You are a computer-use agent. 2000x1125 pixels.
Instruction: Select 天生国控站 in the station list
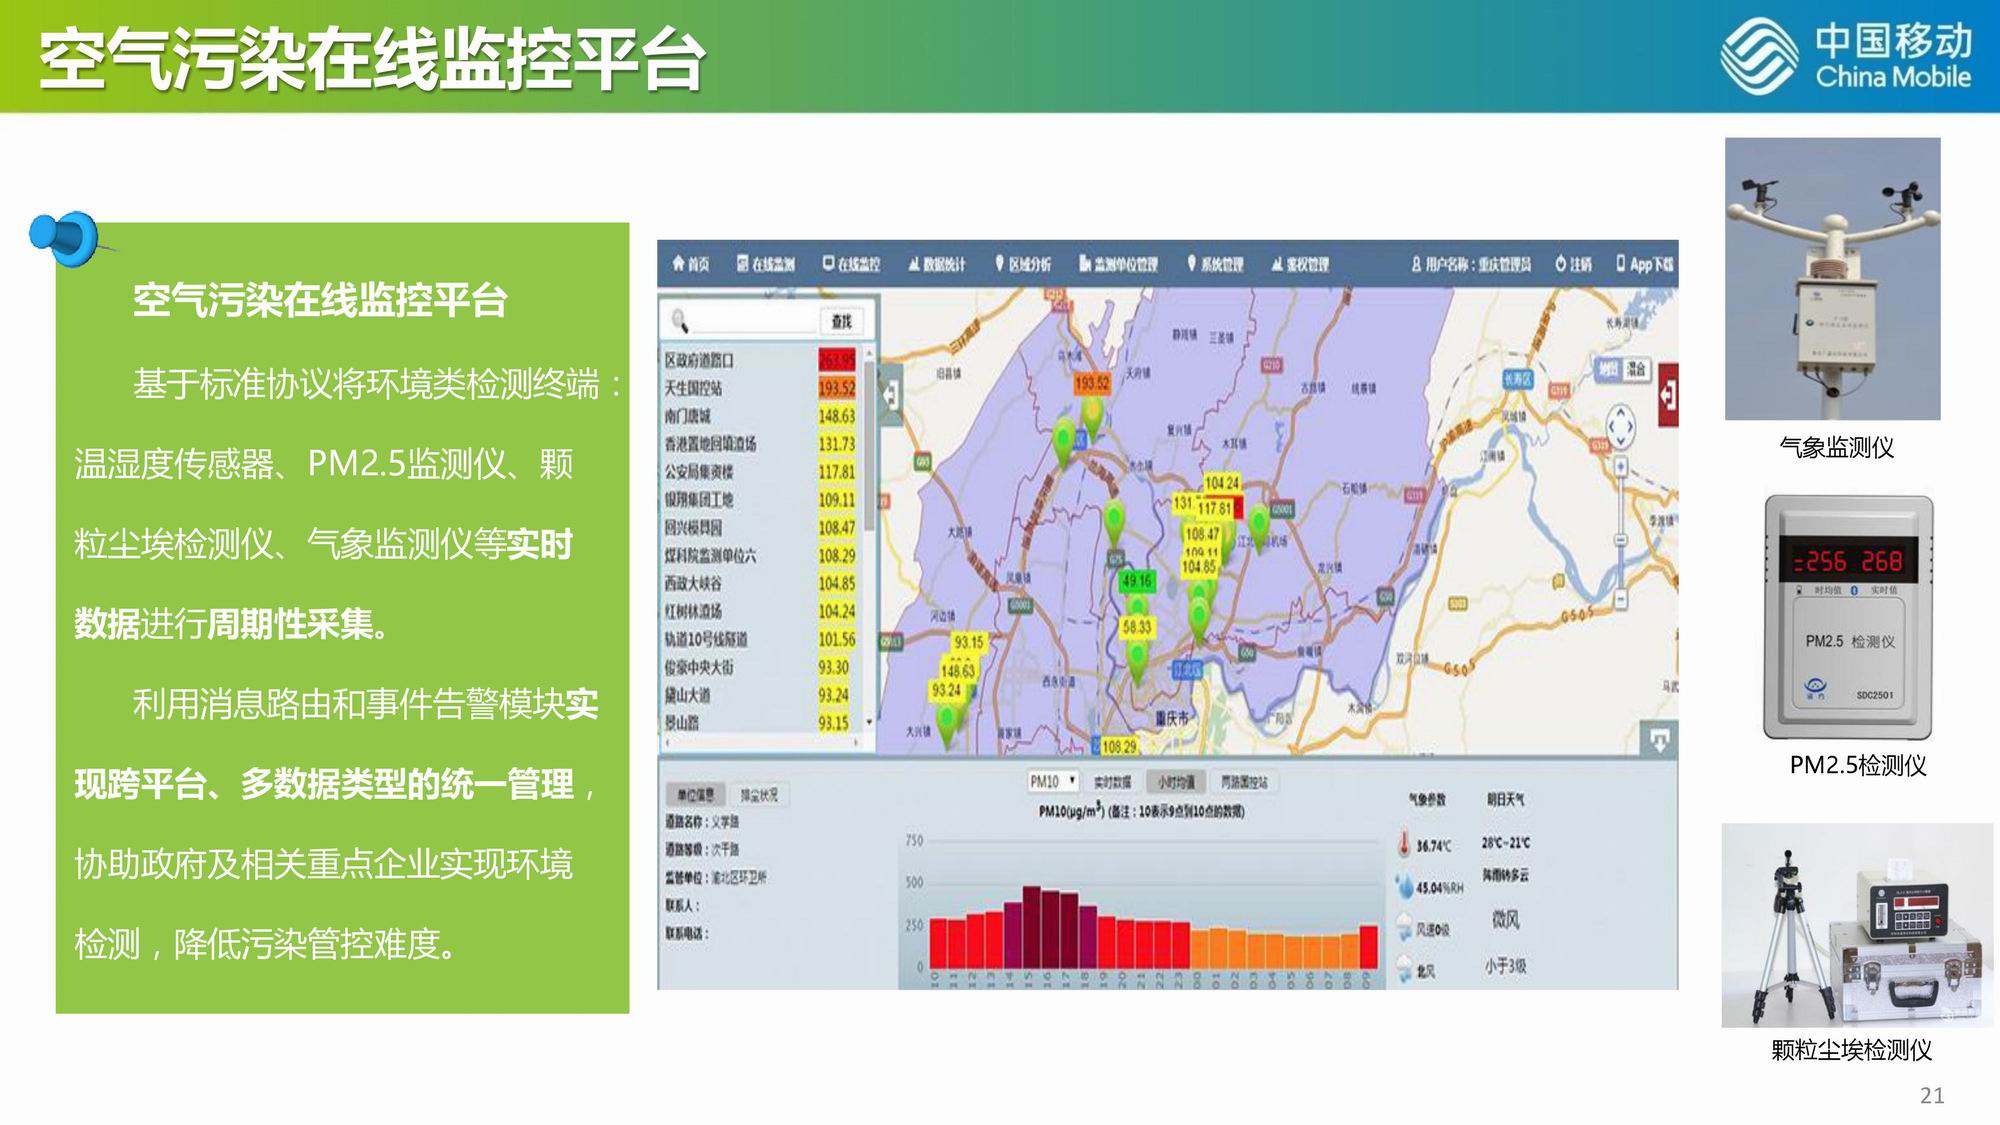pyautogui.click(x=693, y=388)
